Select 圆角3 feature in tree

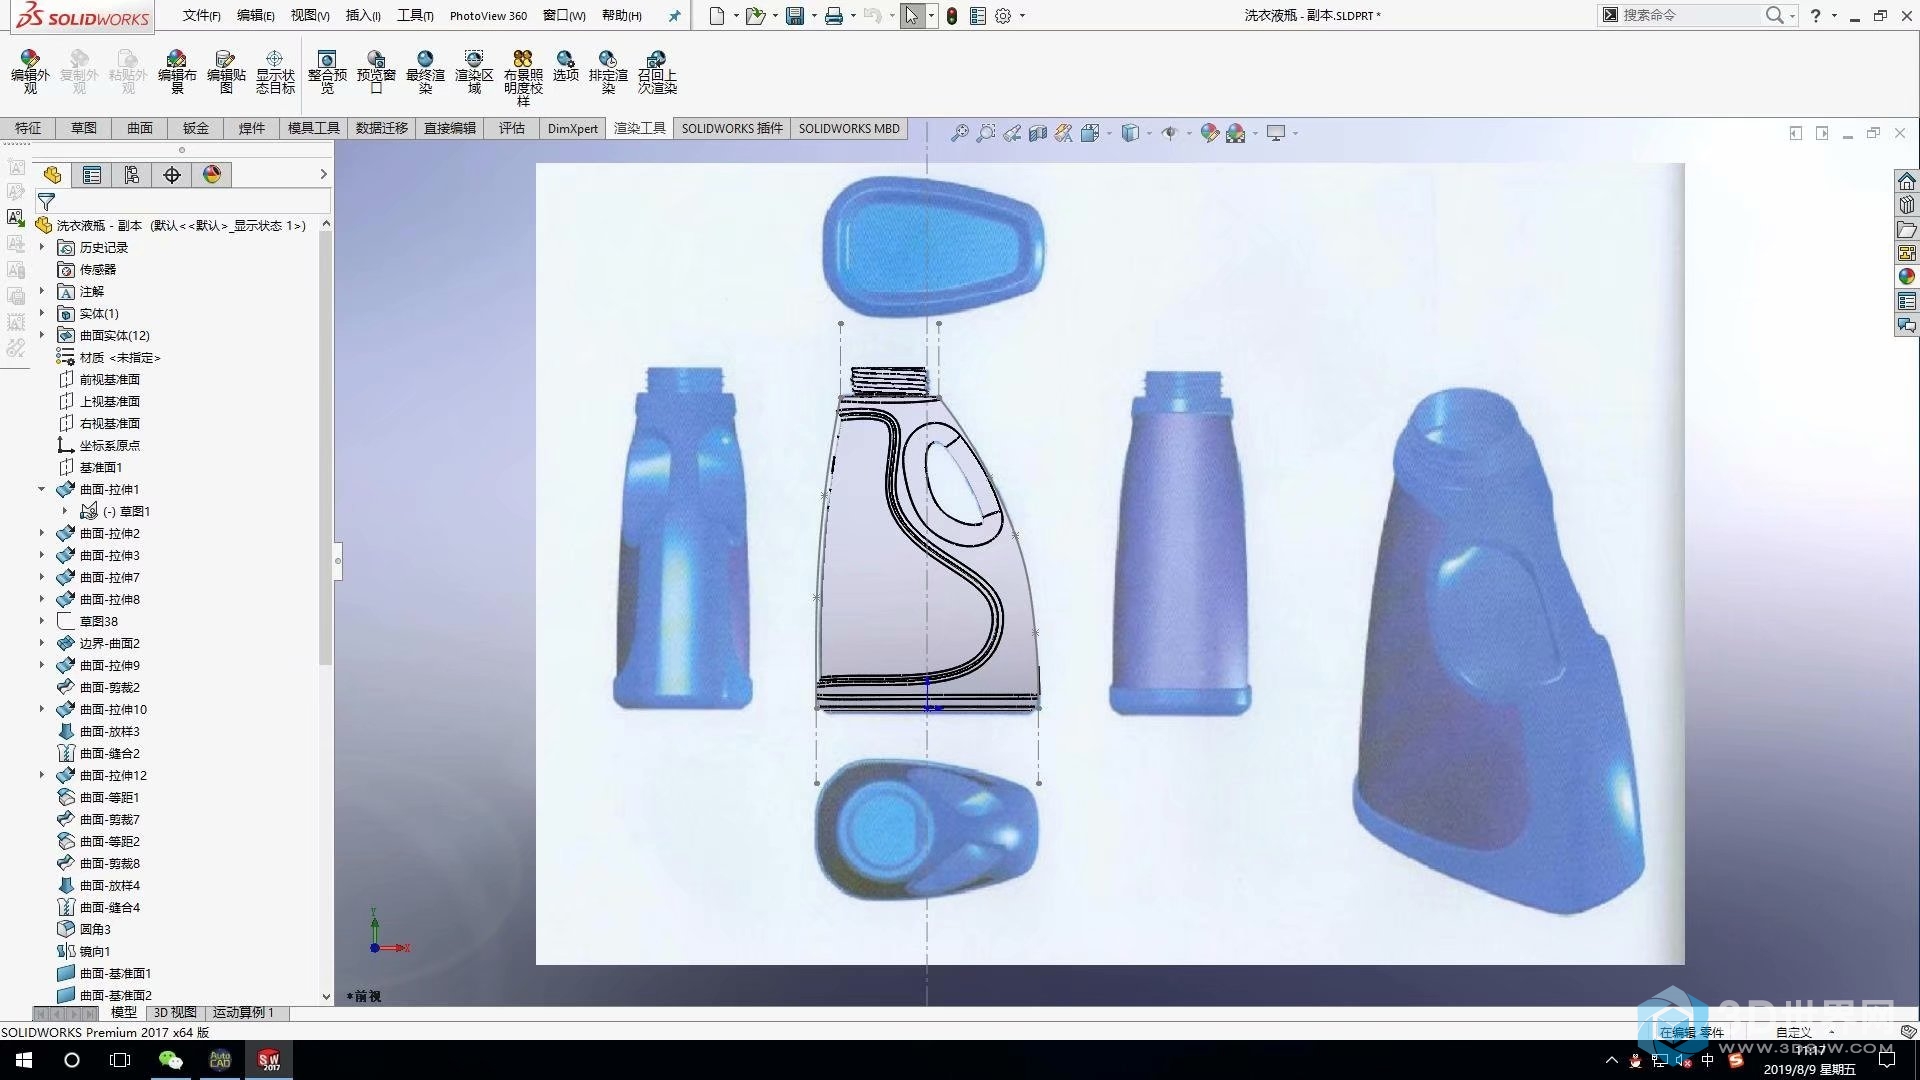click(94, 929)
